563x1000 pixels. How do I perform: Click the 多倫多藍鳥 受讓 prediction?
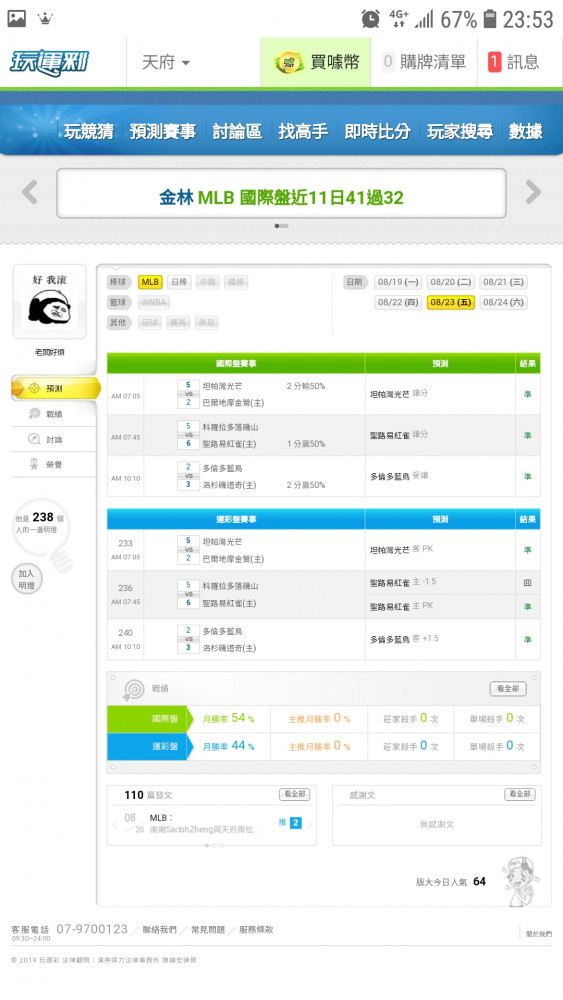[x=399, y=476]
